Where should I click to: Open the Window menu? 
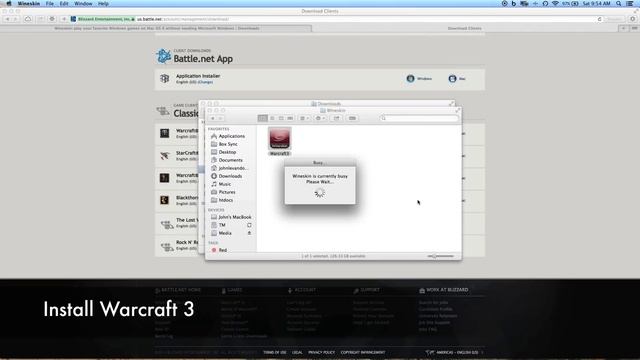tap(83, 4)
